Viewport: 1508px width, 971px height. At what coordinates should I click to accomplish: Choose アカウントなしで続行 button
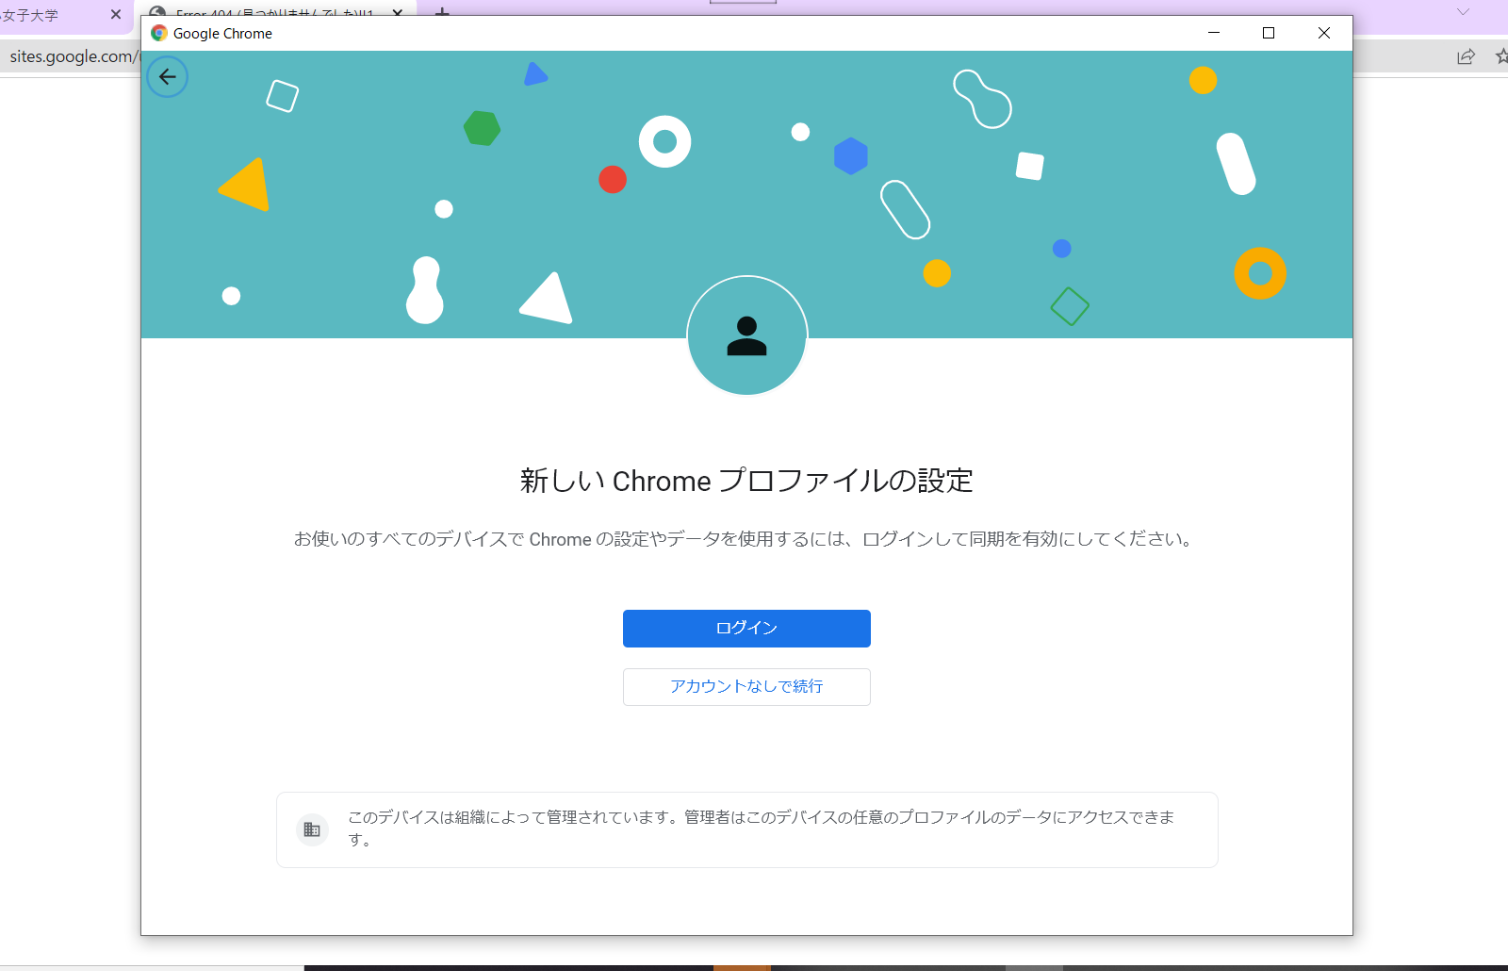746,686
